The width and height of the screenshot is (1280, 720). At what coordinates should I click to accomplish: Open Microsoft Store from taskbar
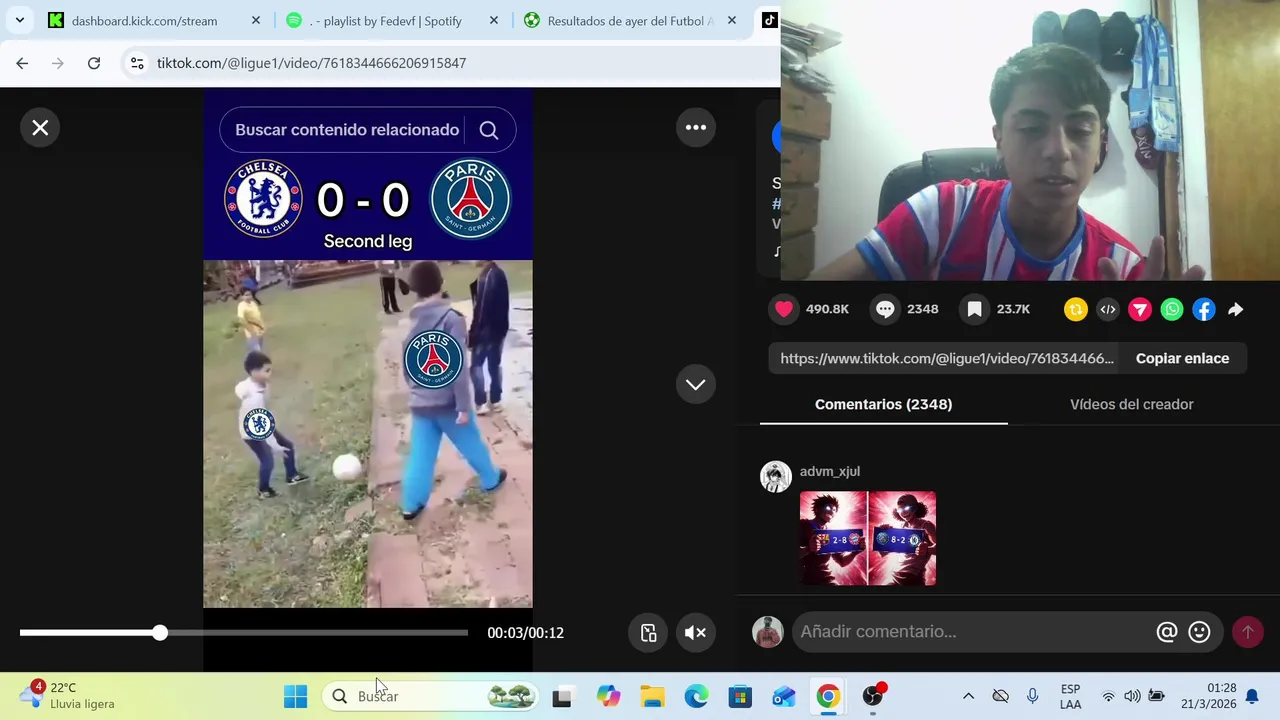pyautogui.click(x=740, y=696)
